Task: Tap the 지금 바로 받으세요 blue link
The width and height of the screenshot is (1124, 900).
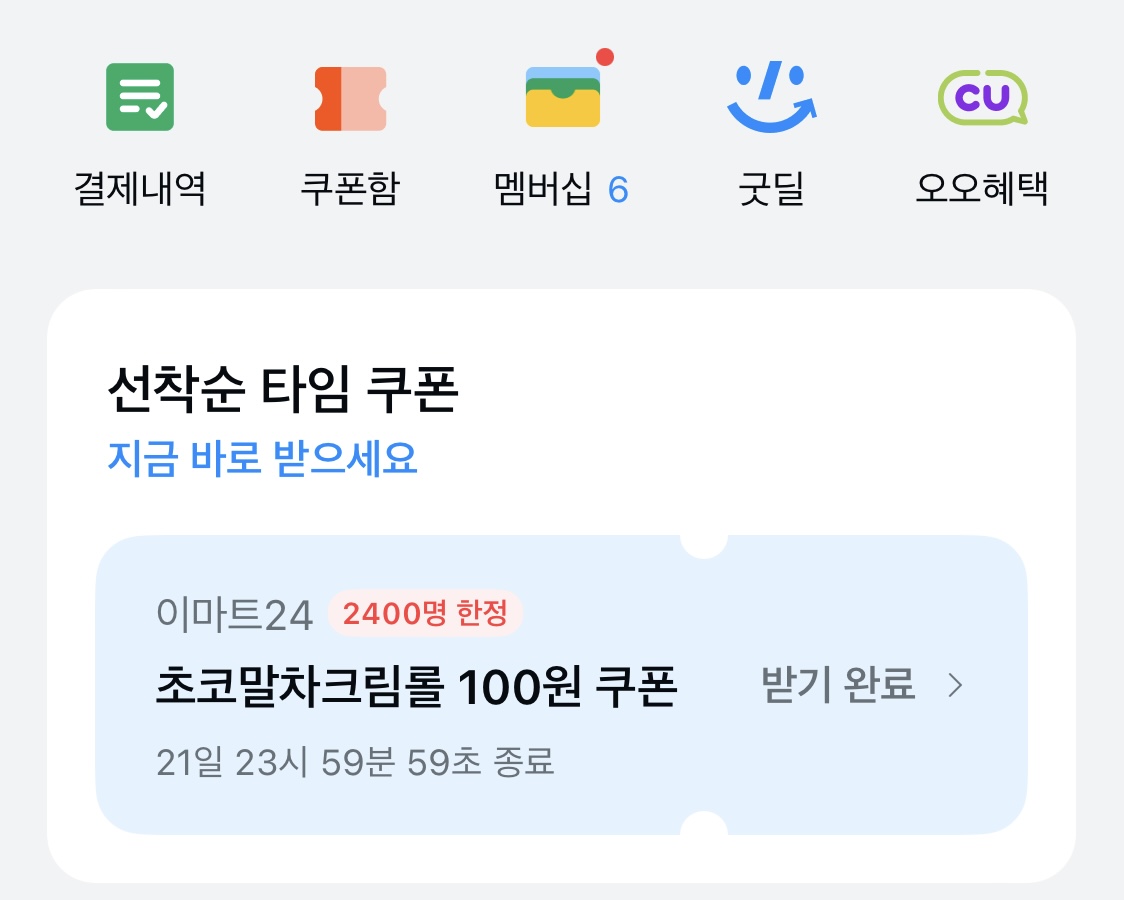Action: click(x=262, y=458)
